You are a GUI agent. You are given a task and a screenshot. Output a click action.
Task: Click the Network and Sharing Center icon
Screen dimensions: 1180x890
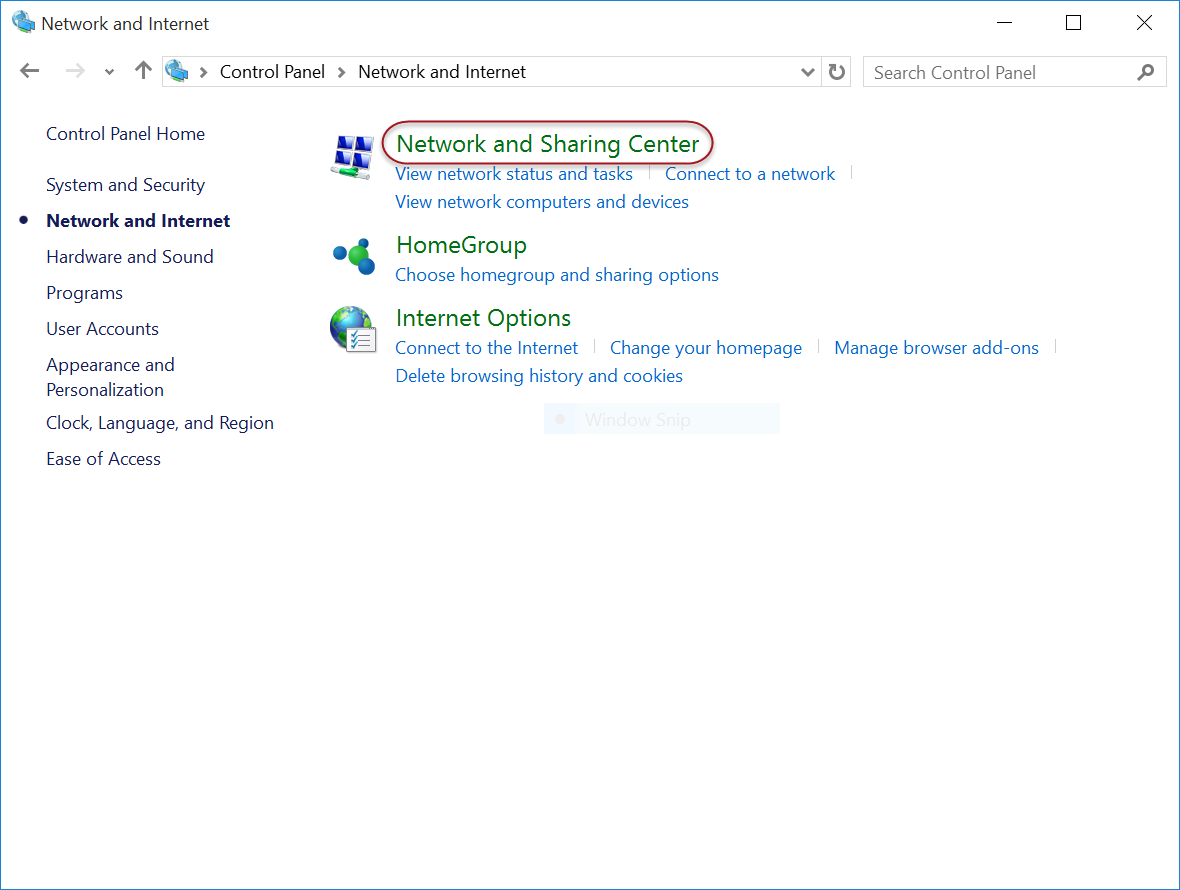click(352, 157)
